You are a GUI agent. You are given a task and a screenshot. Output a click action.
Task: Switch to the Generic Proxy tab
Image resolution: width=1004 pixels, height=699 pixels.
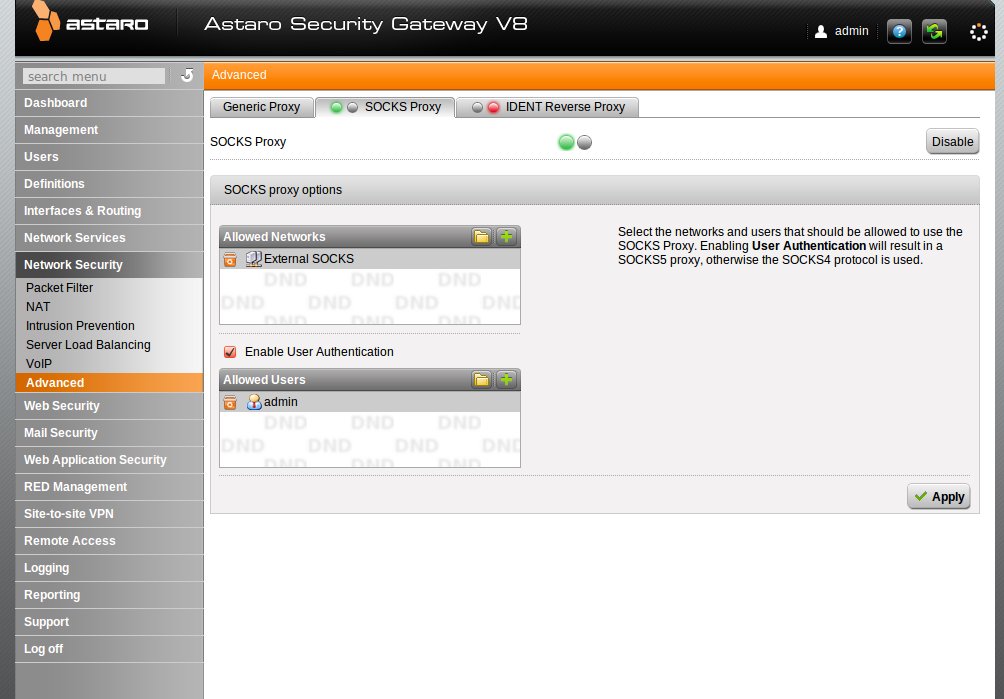(x=261, y=107)
